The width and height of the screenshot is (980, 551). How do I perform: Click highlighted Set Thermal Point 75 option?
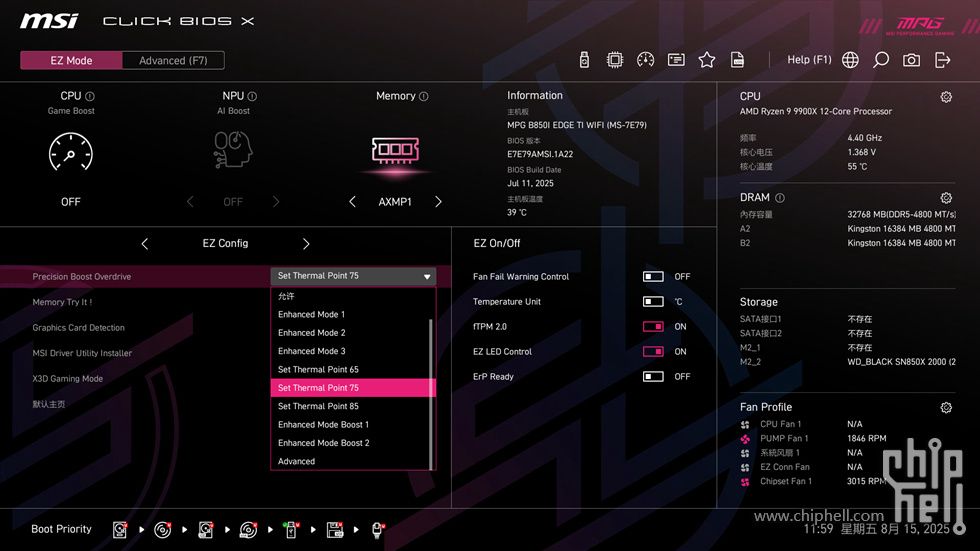[x=352, y=388]
